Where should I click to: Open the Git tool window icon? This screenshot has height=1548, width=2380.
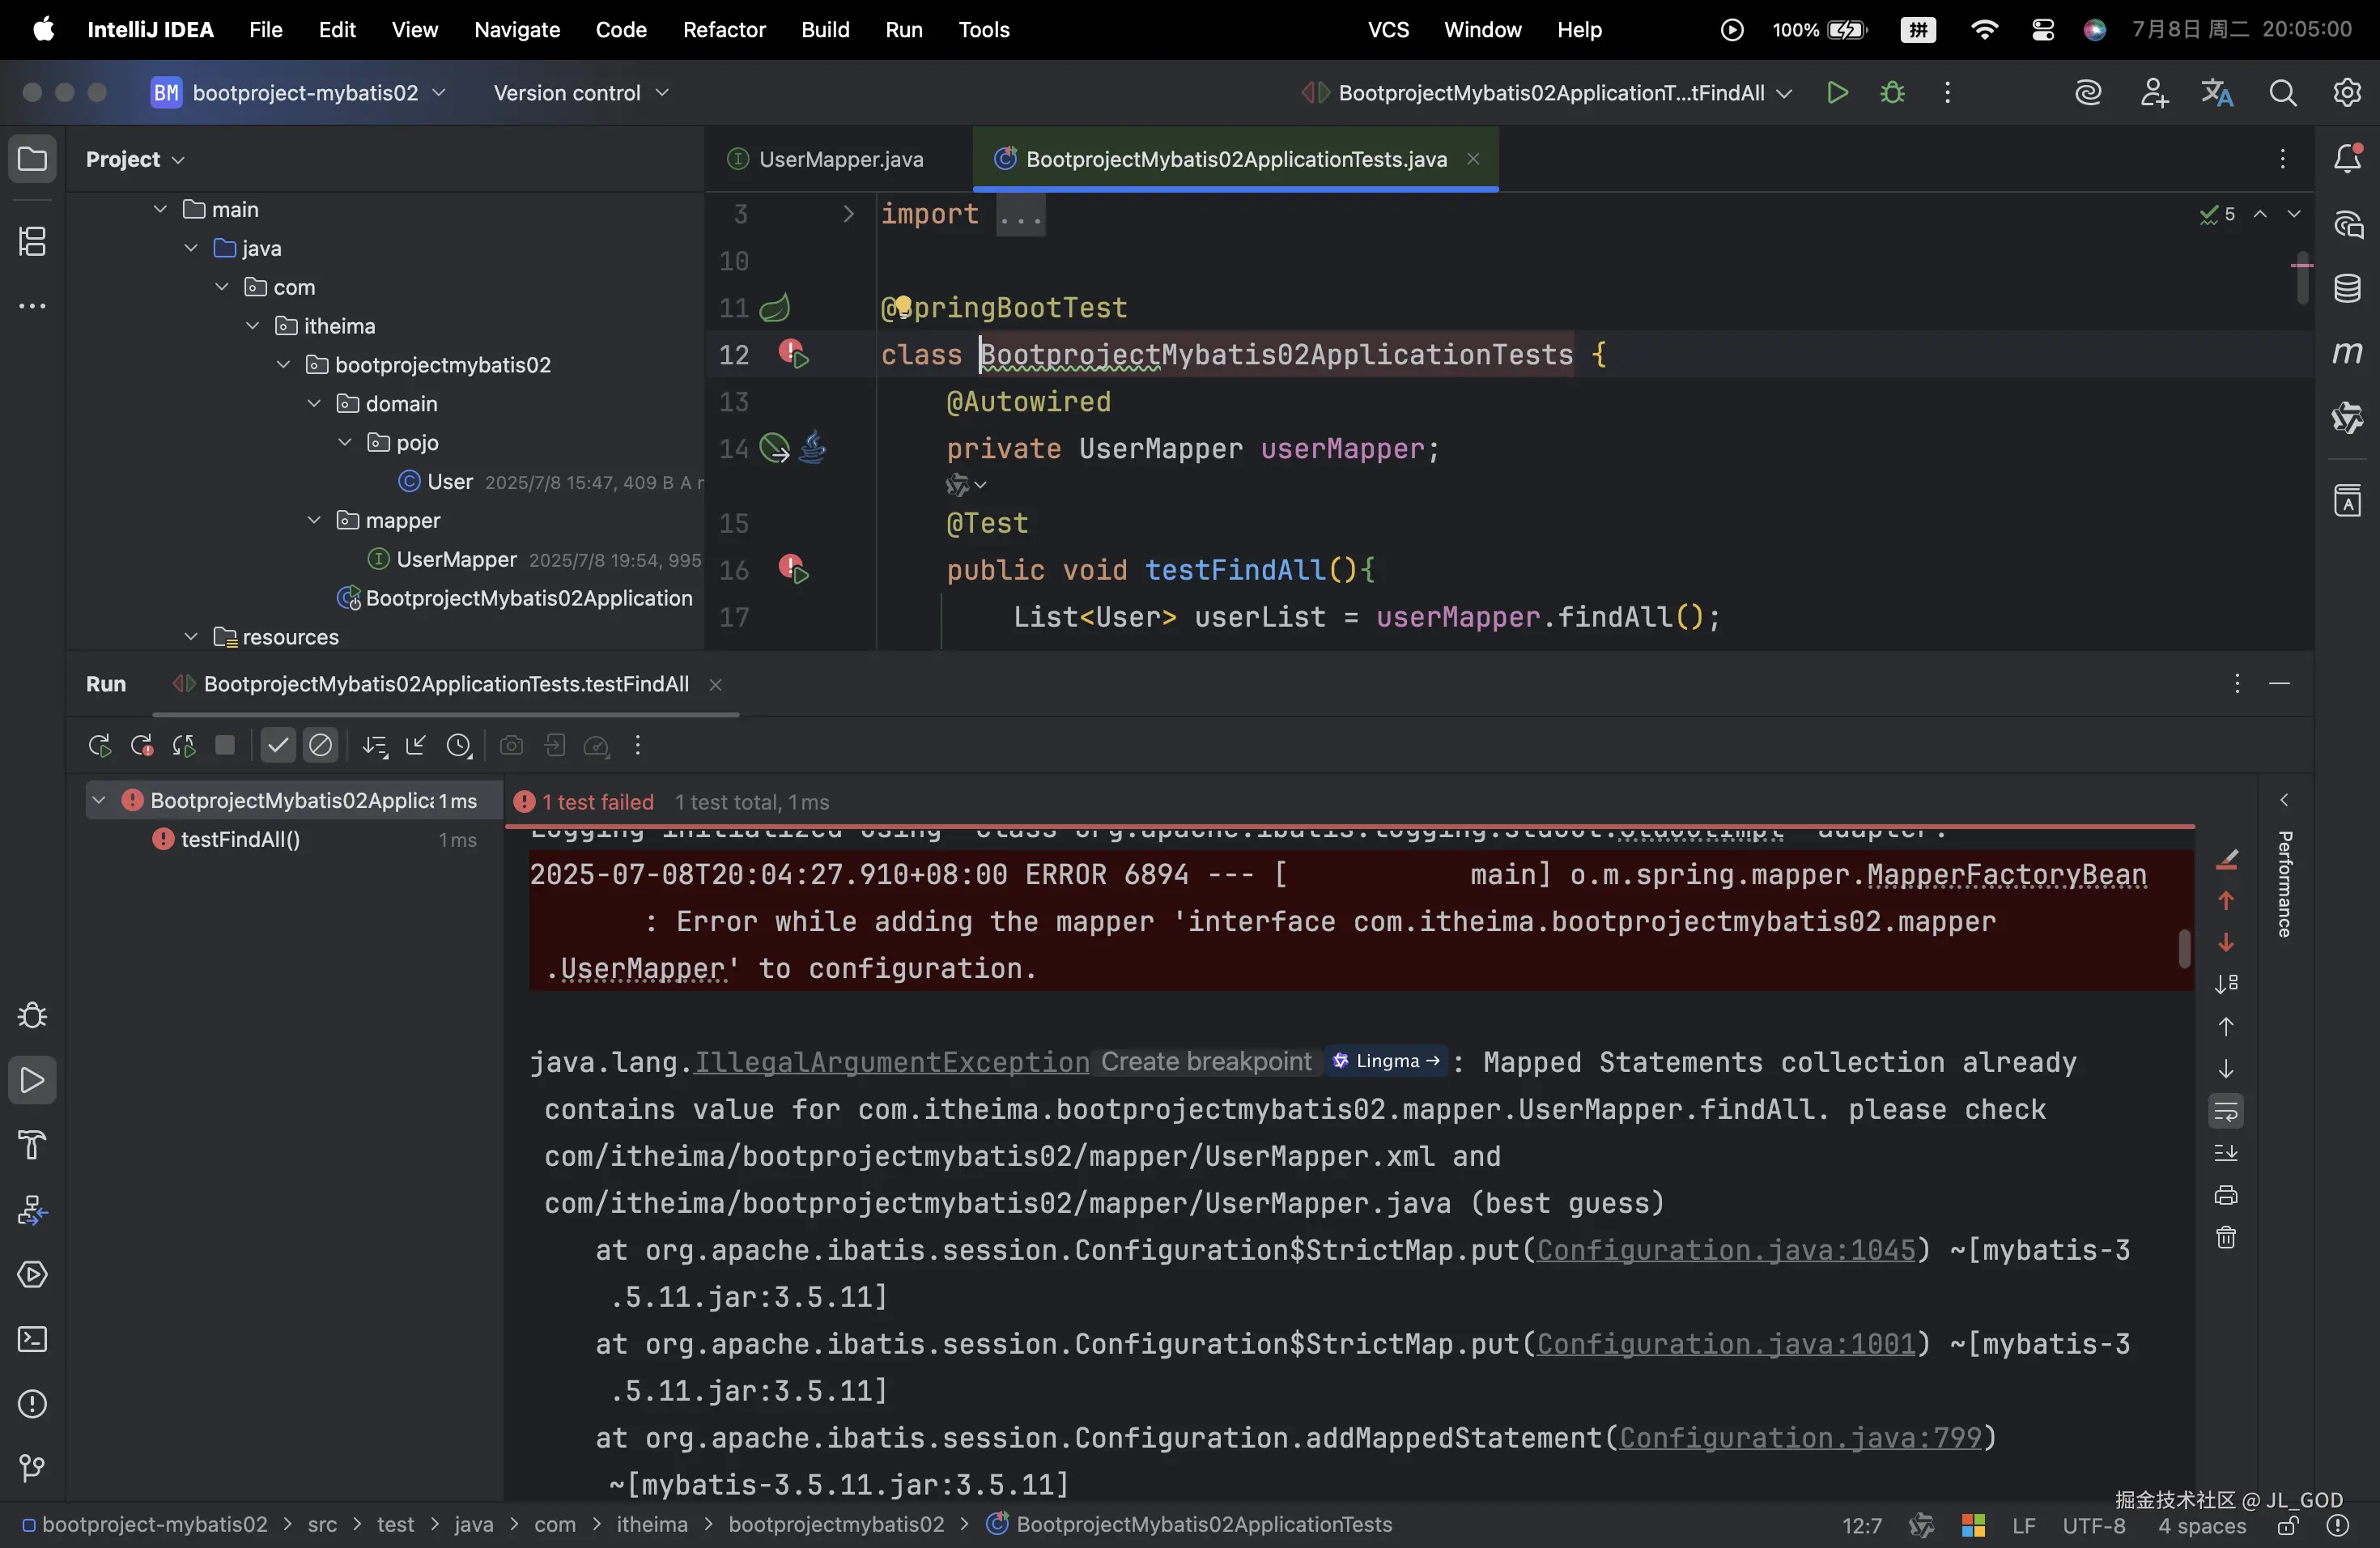pyautogui.click(x=32, y=1468)
